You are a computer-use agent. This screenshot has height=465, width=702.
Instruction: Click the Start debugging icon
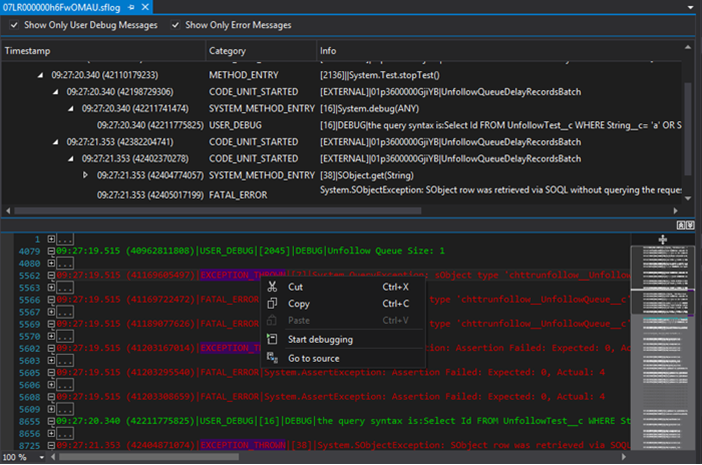[272, 339]
